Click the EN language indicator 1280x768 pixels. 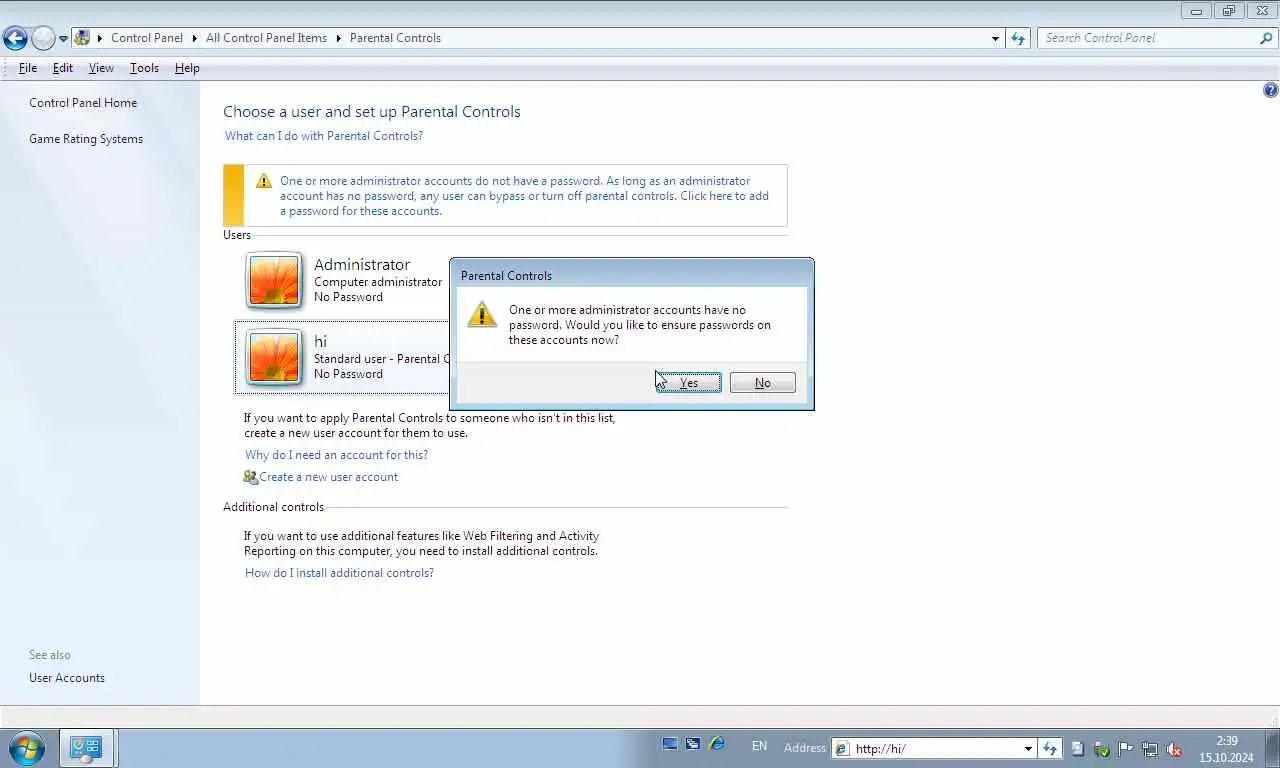[759, 746]
